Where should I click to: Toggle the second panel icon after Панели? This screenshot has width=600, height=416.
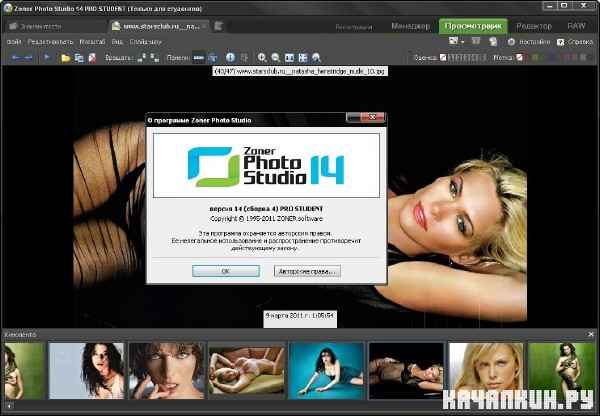(213, 58)
